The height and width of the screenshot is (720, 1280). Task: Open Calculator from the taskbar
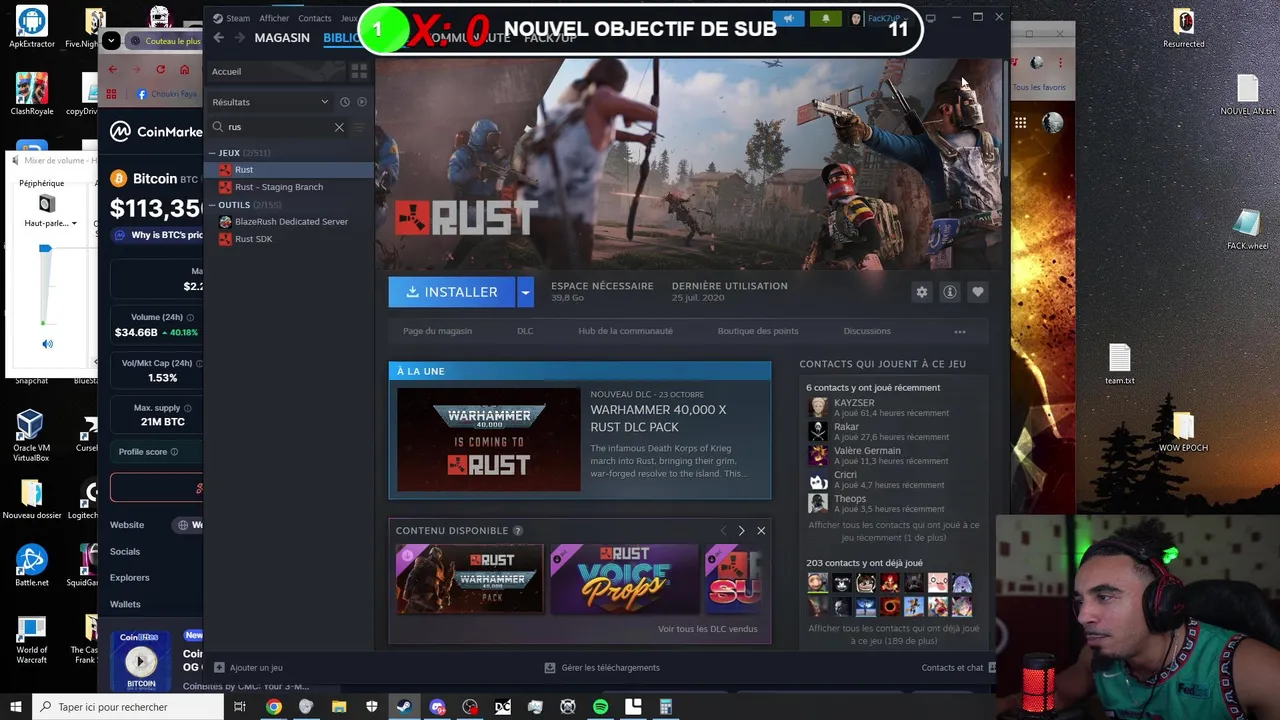click(666, 707)
